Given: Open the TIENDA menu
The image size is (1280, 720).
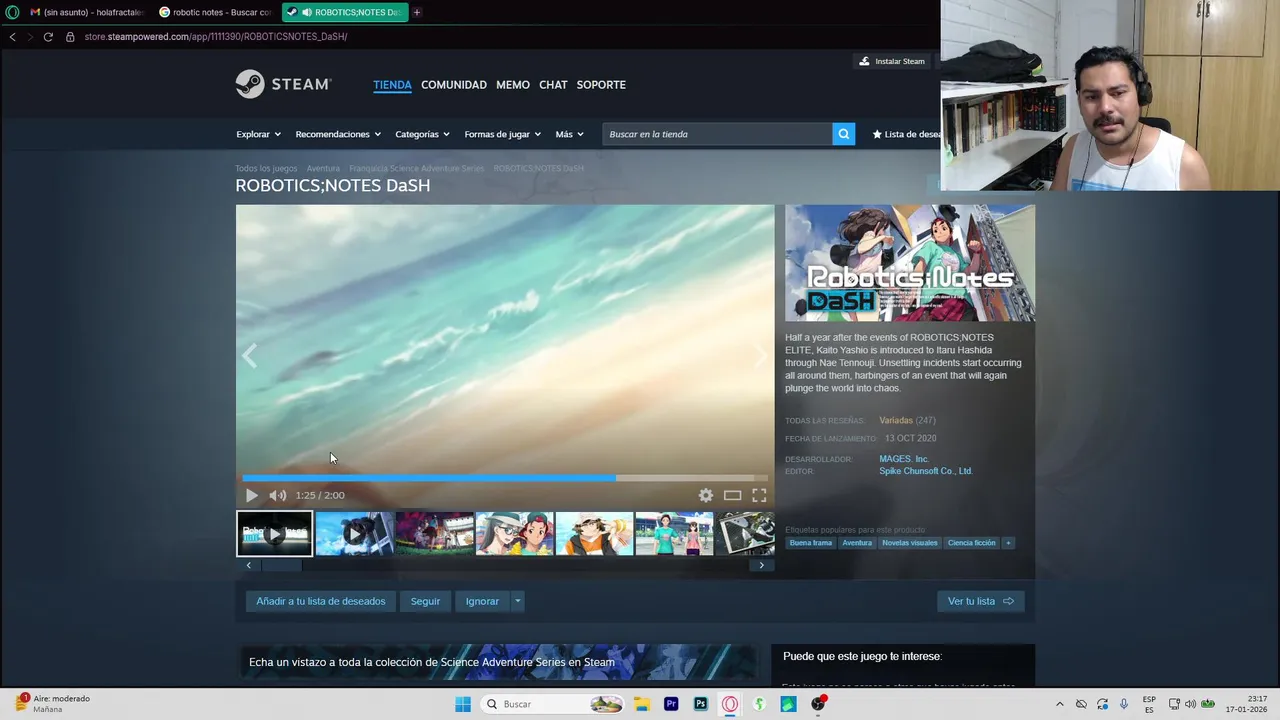Looking at the screenshot, I should click(392, 85).
